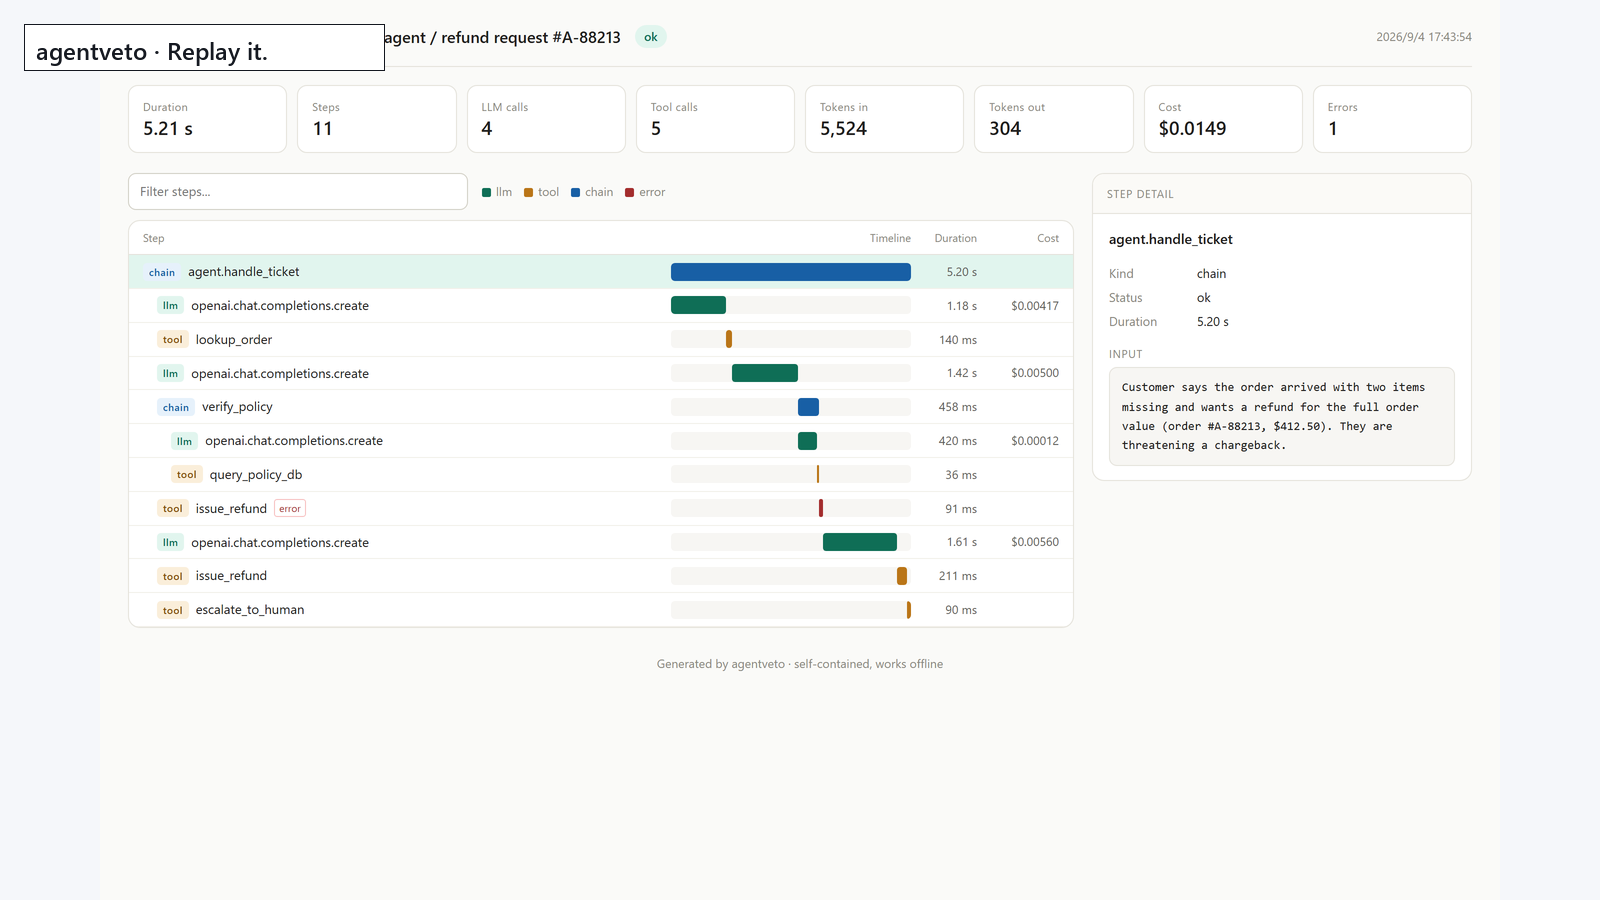The height and width of the screenshot is (900, 1600).
Task: Click the blue timeline bar for agent.handle_ticket
Action: click(x=791, y=272)
